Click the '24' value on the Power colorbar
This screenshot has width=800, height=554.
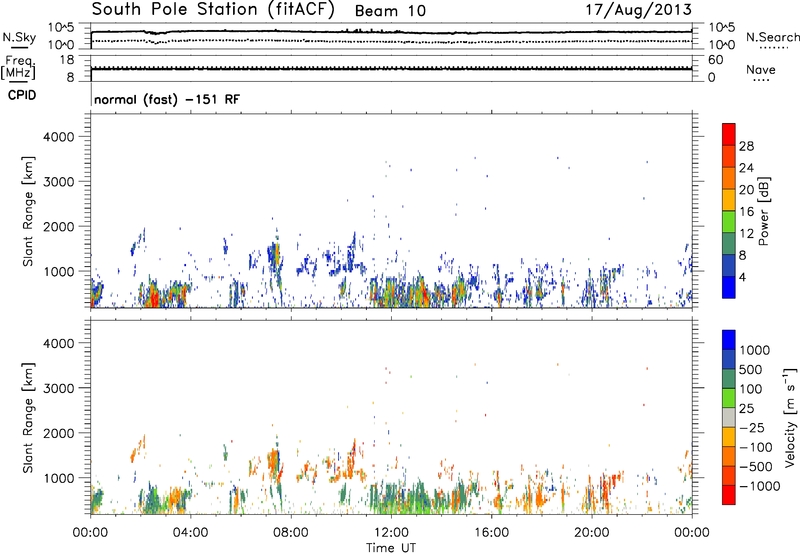(x=746, y=168)
